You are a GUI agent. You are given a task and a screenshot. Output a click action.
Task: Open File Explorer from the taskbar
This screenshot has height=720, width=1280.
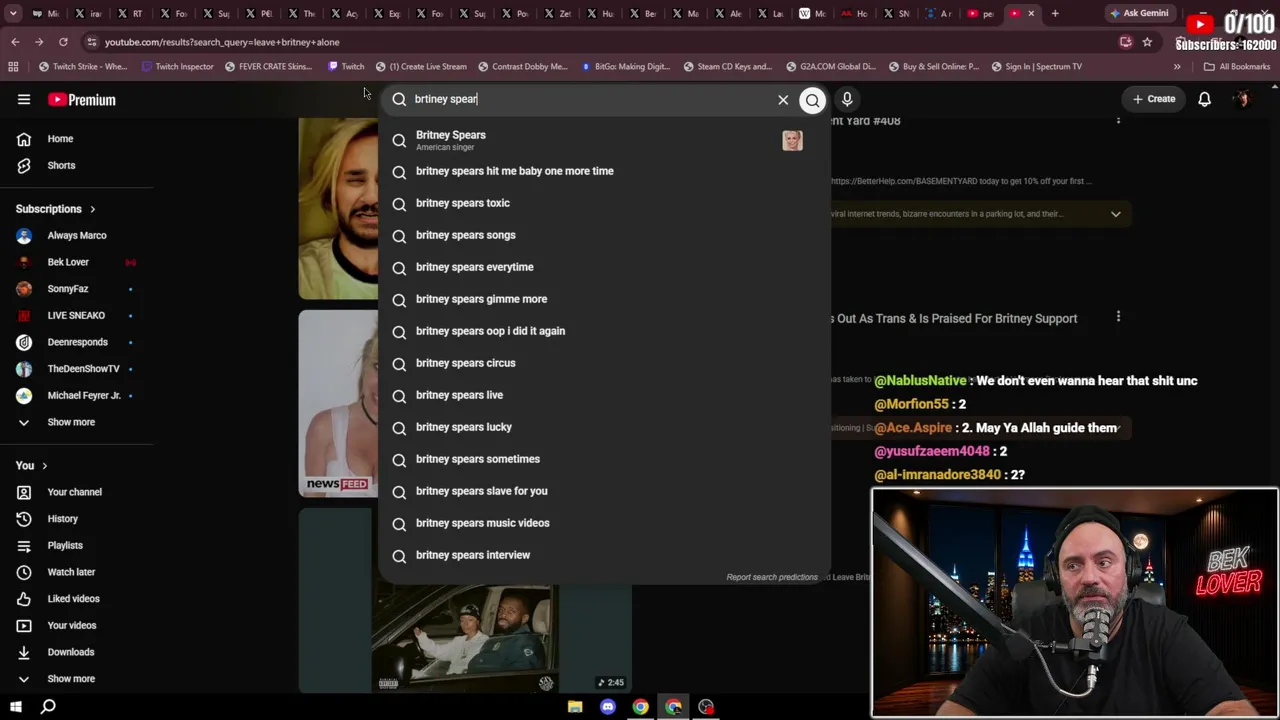click(x=575, y=707)
